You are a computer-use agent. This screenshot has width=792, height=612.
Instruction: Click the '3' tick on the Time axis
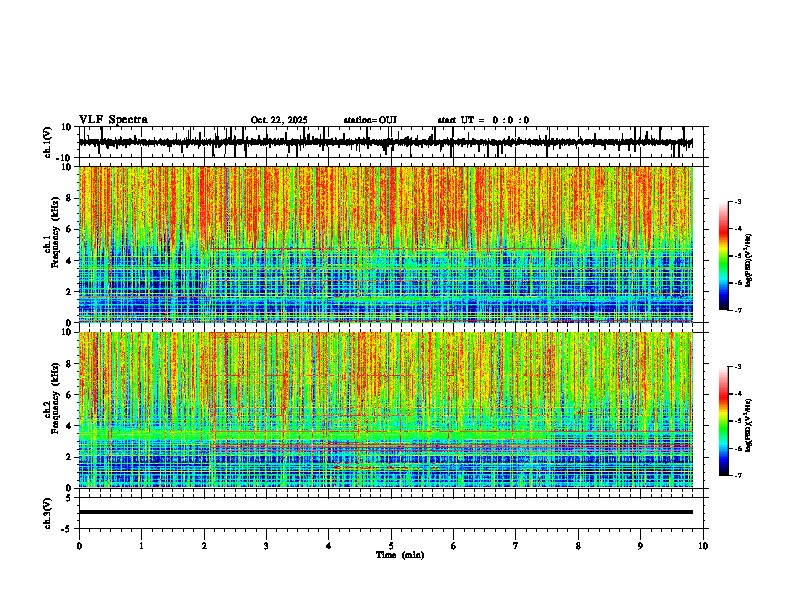(266, 546)
